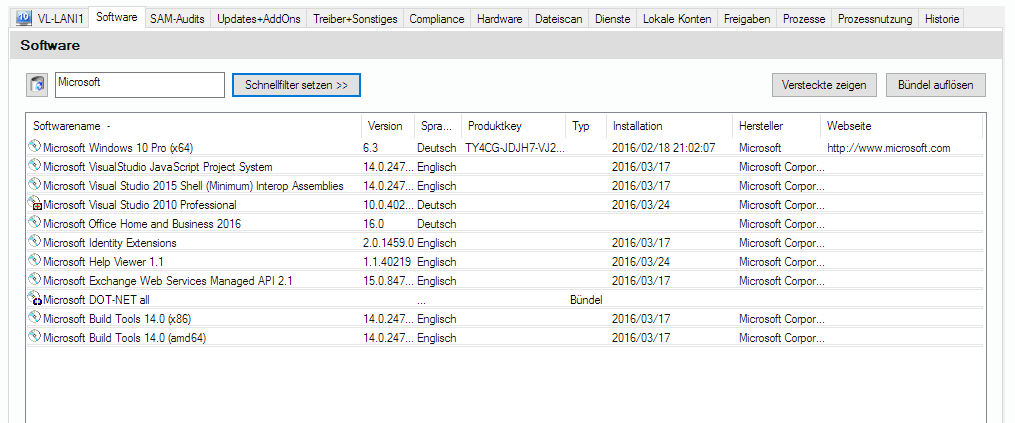
Task: Click icon of Microsoft Help Viewer 1.1 row
Action: [35, 262]
